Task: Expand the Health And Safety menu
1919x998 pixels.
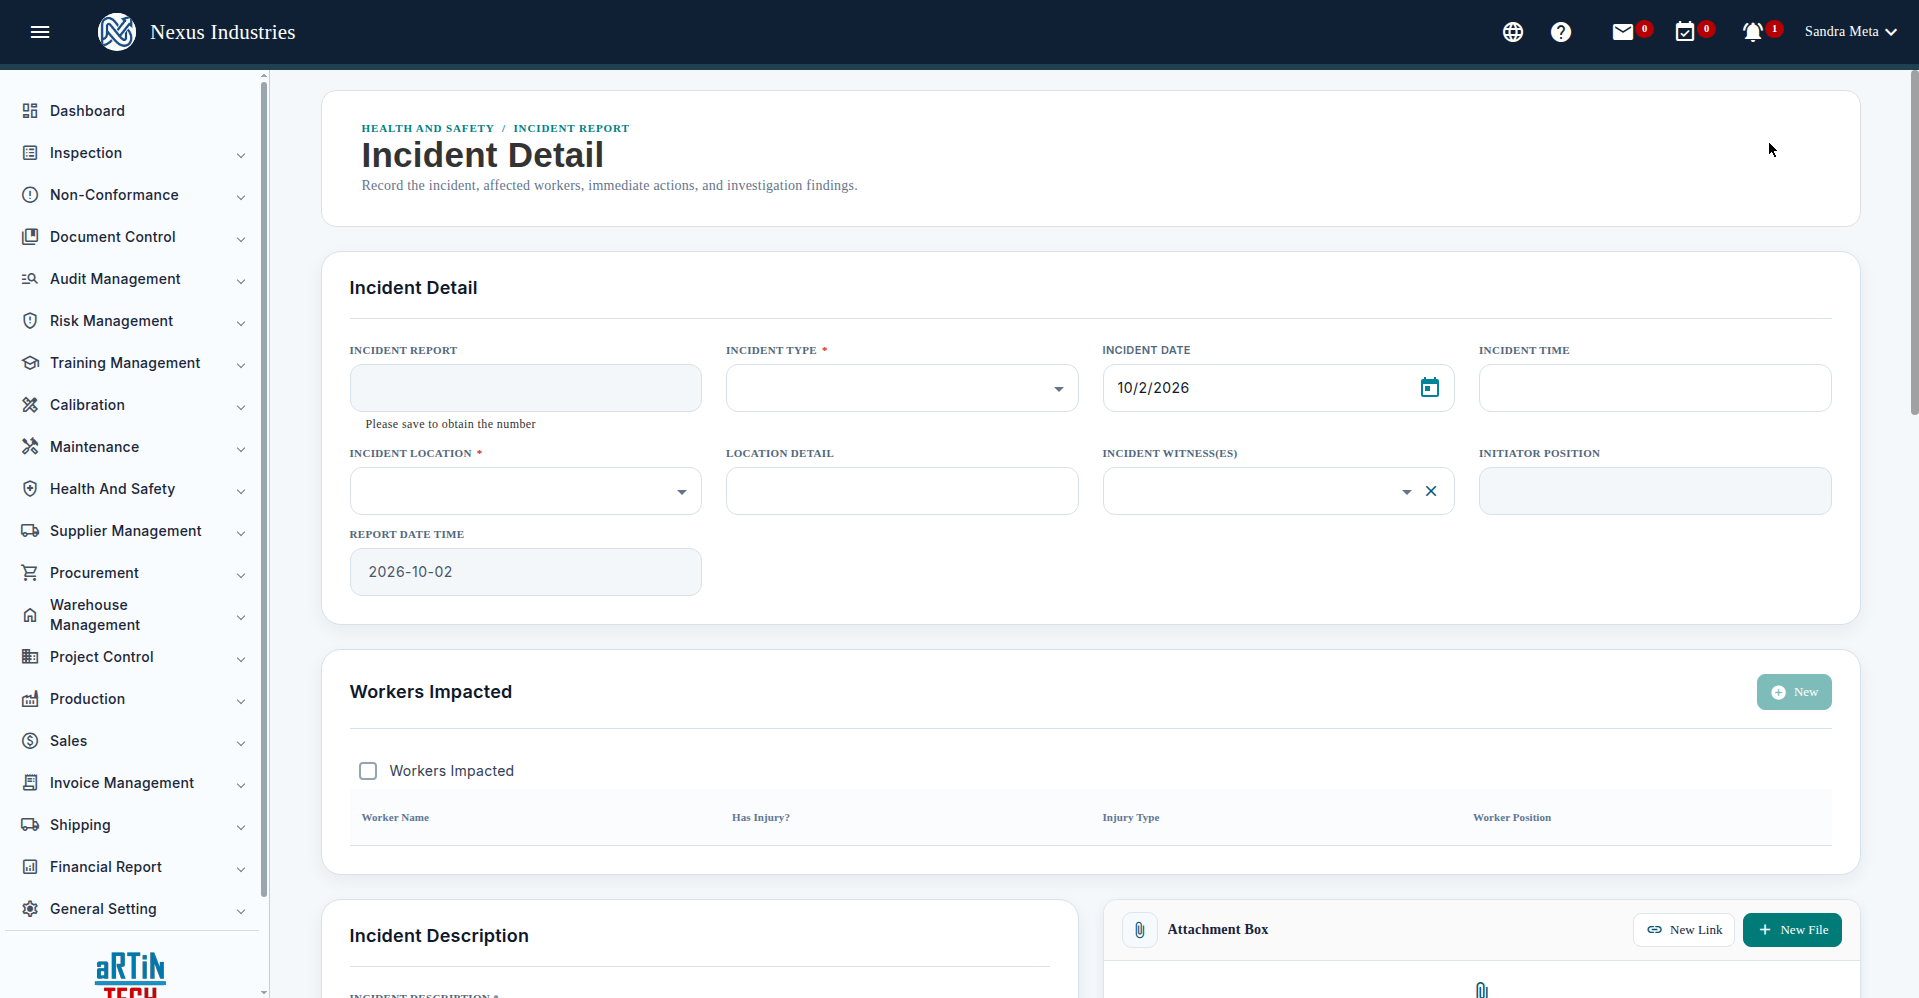Action: pos(133,489)
